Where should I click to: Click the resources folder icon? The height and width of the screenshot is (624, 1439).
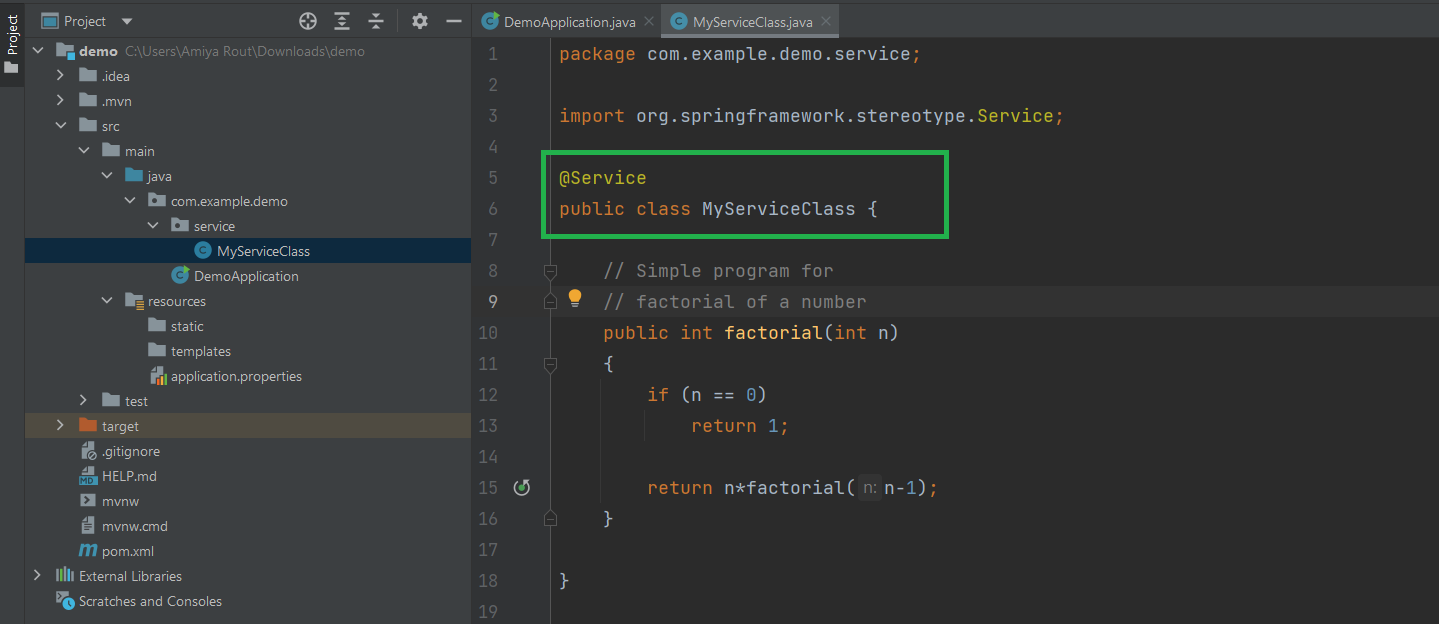coord(134,300)
